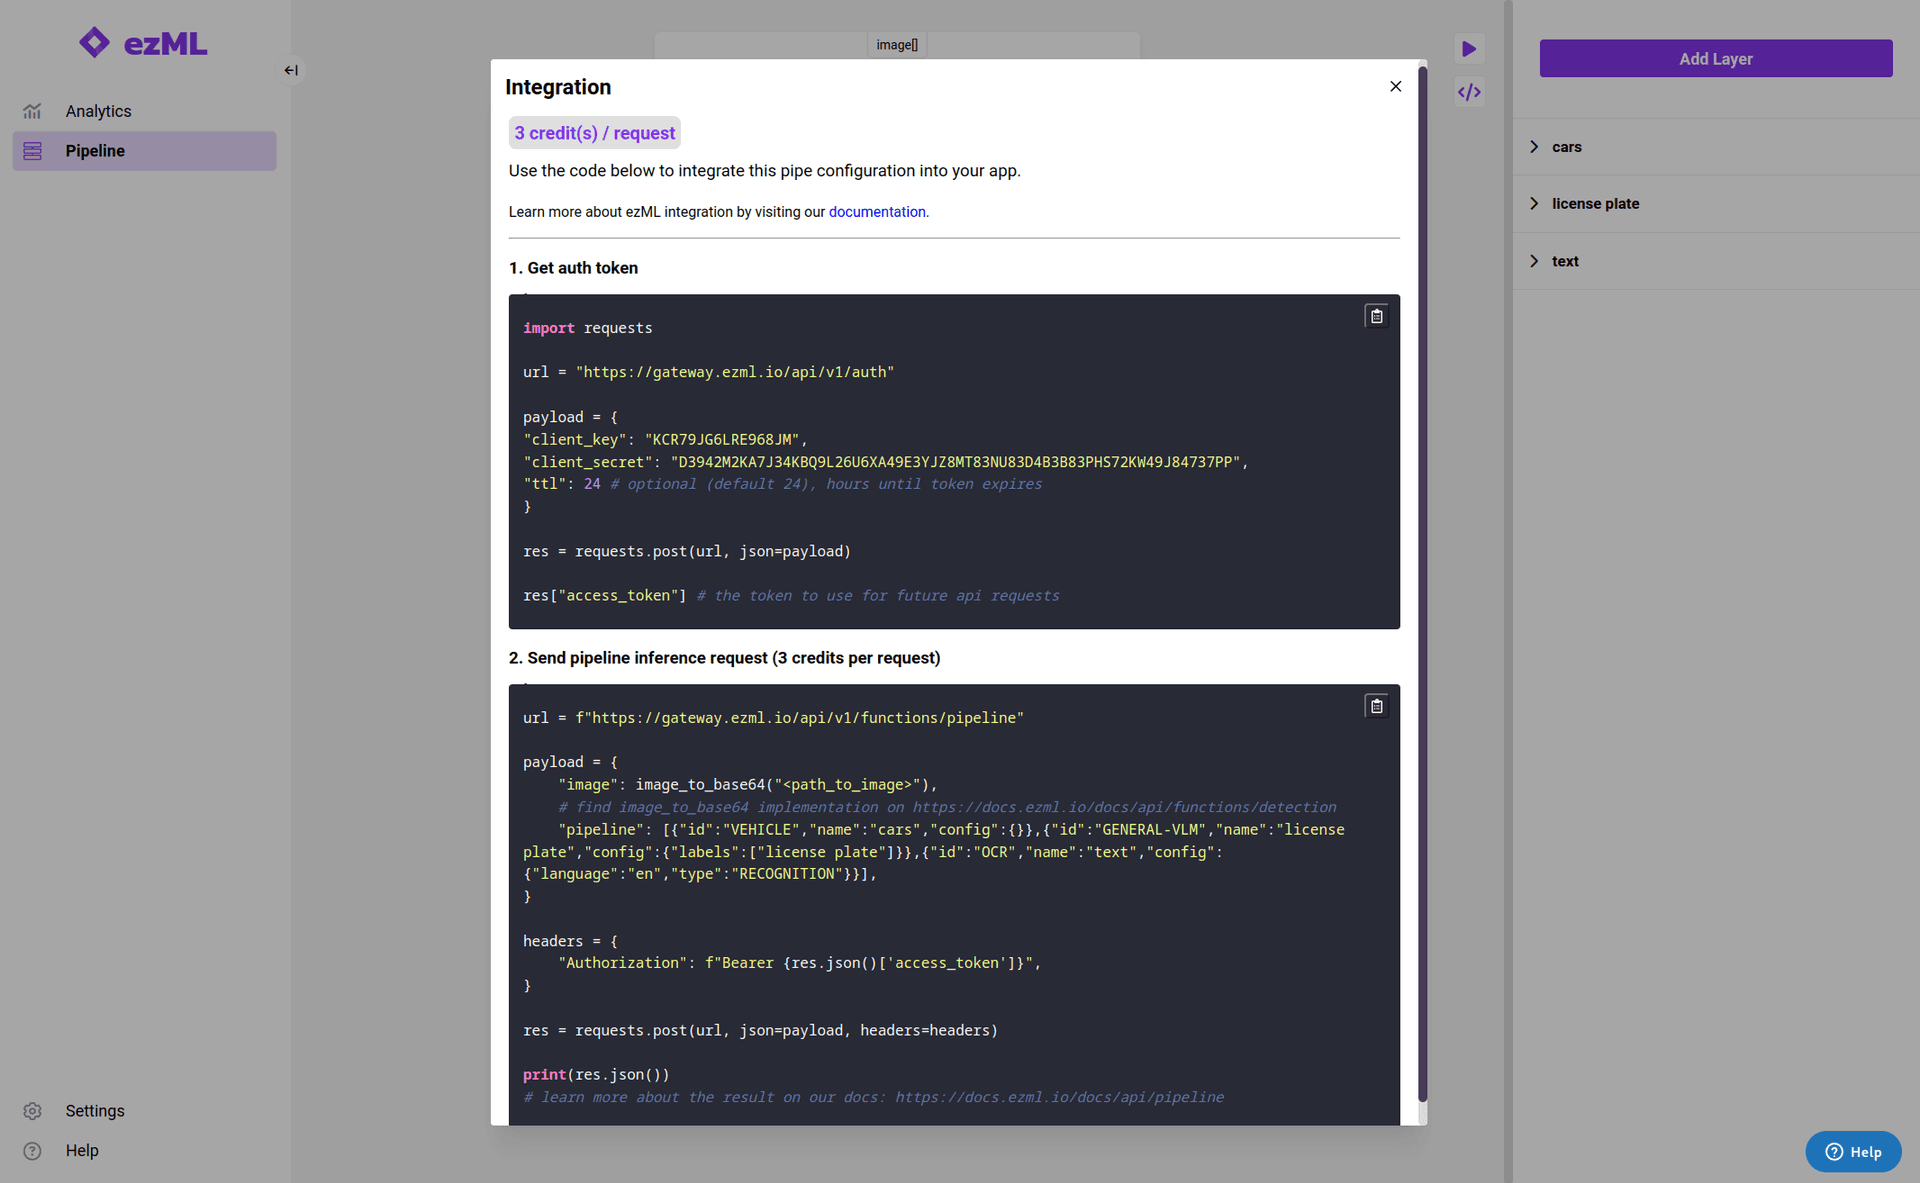The width and height of the screenshot is (1920, 1183).
Task: Expand the license plate layer
Action: (x=1534, y=204)
